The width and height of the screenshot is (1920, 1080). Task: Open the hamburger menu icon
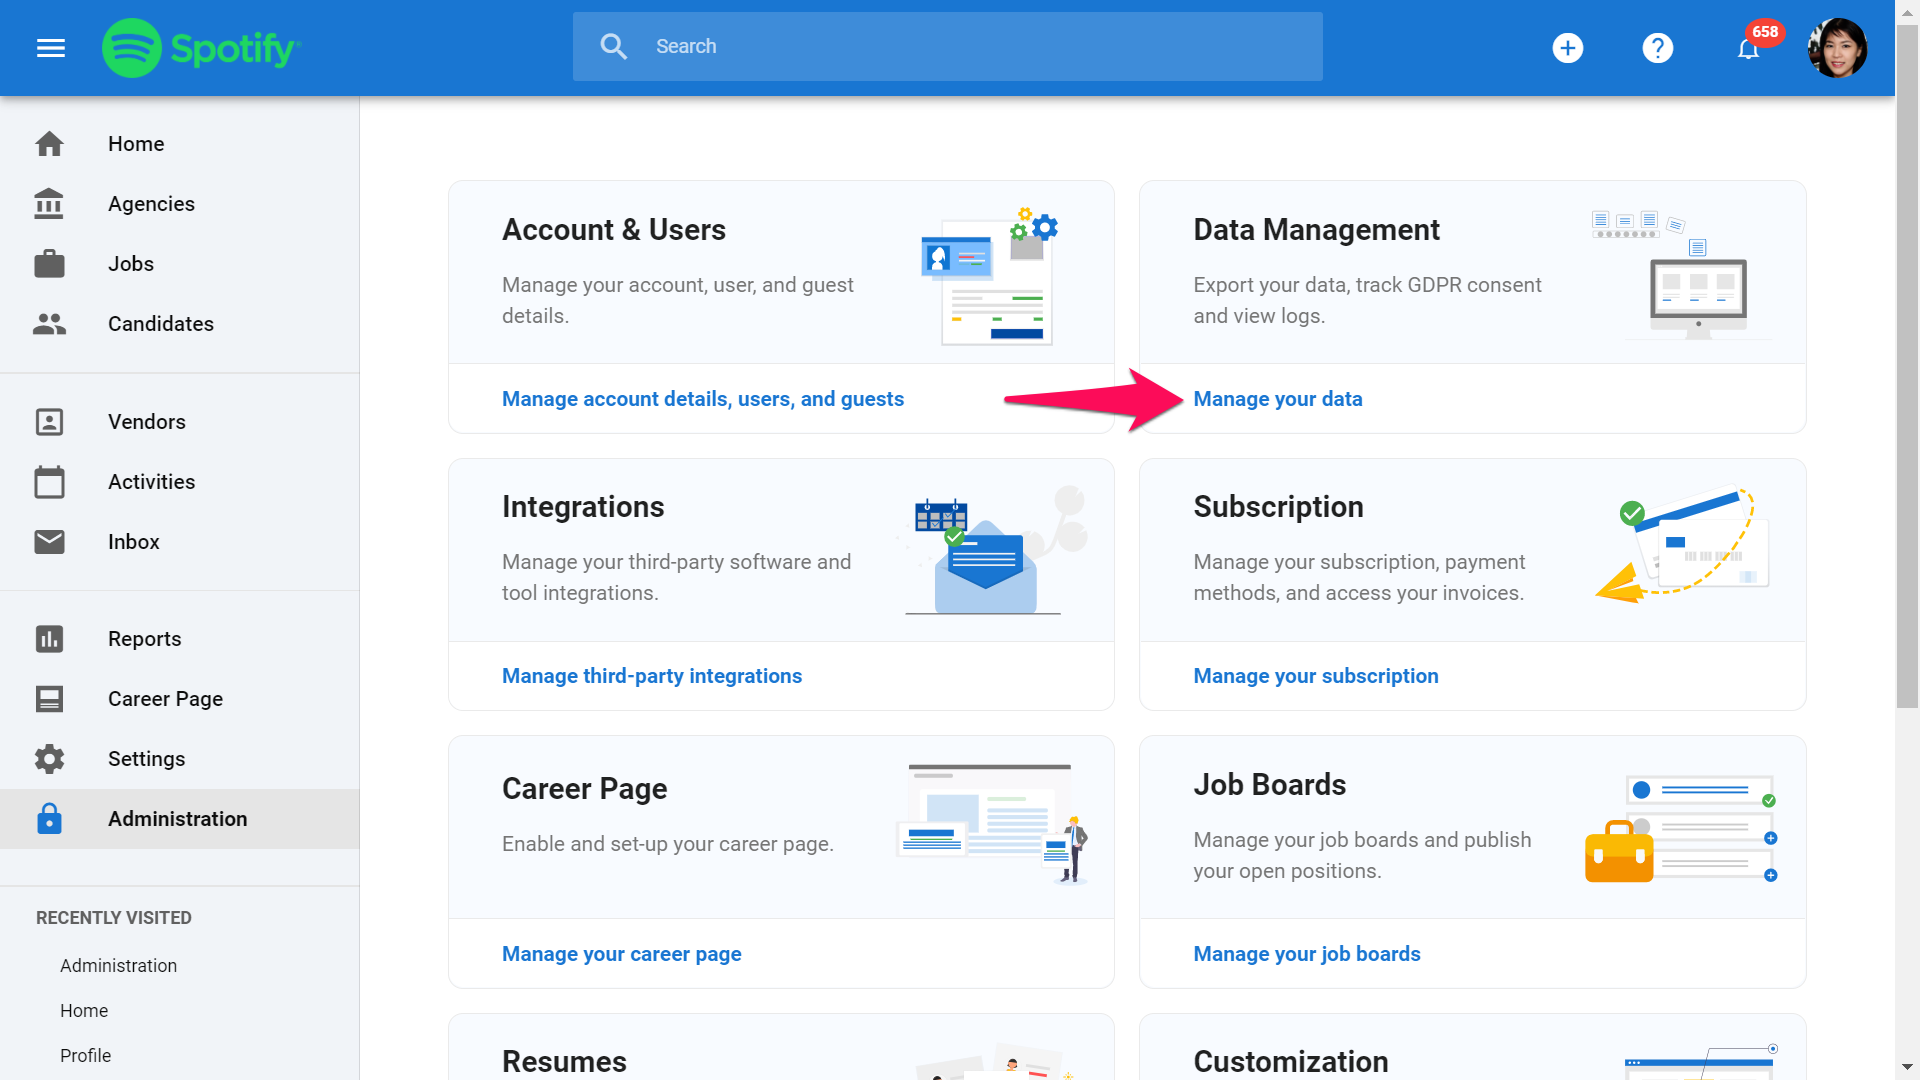(51, 48)
